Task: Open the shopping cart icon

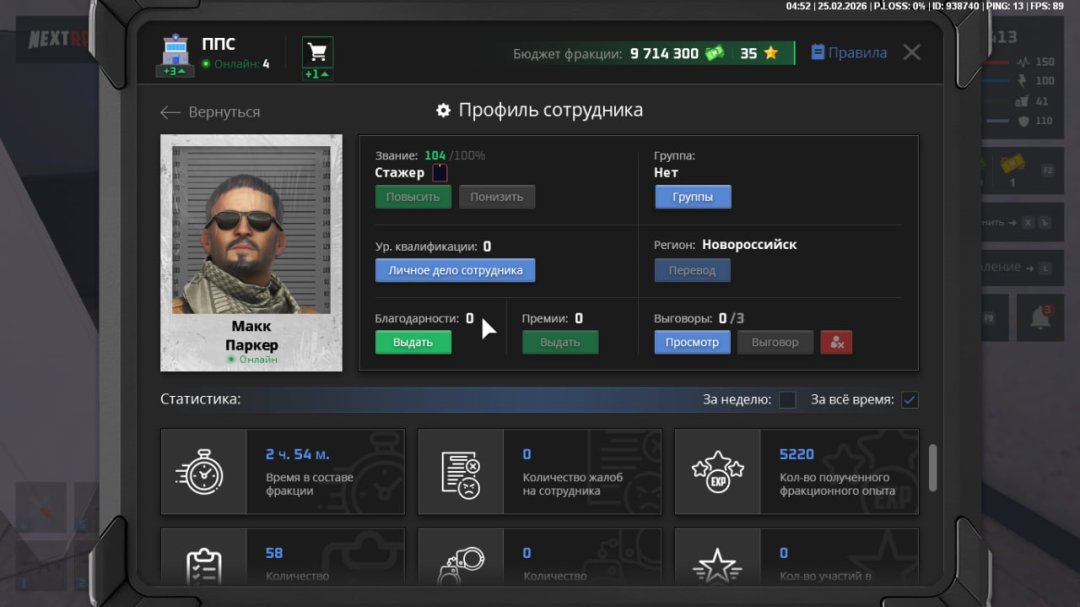Action: tap(318, 52)
